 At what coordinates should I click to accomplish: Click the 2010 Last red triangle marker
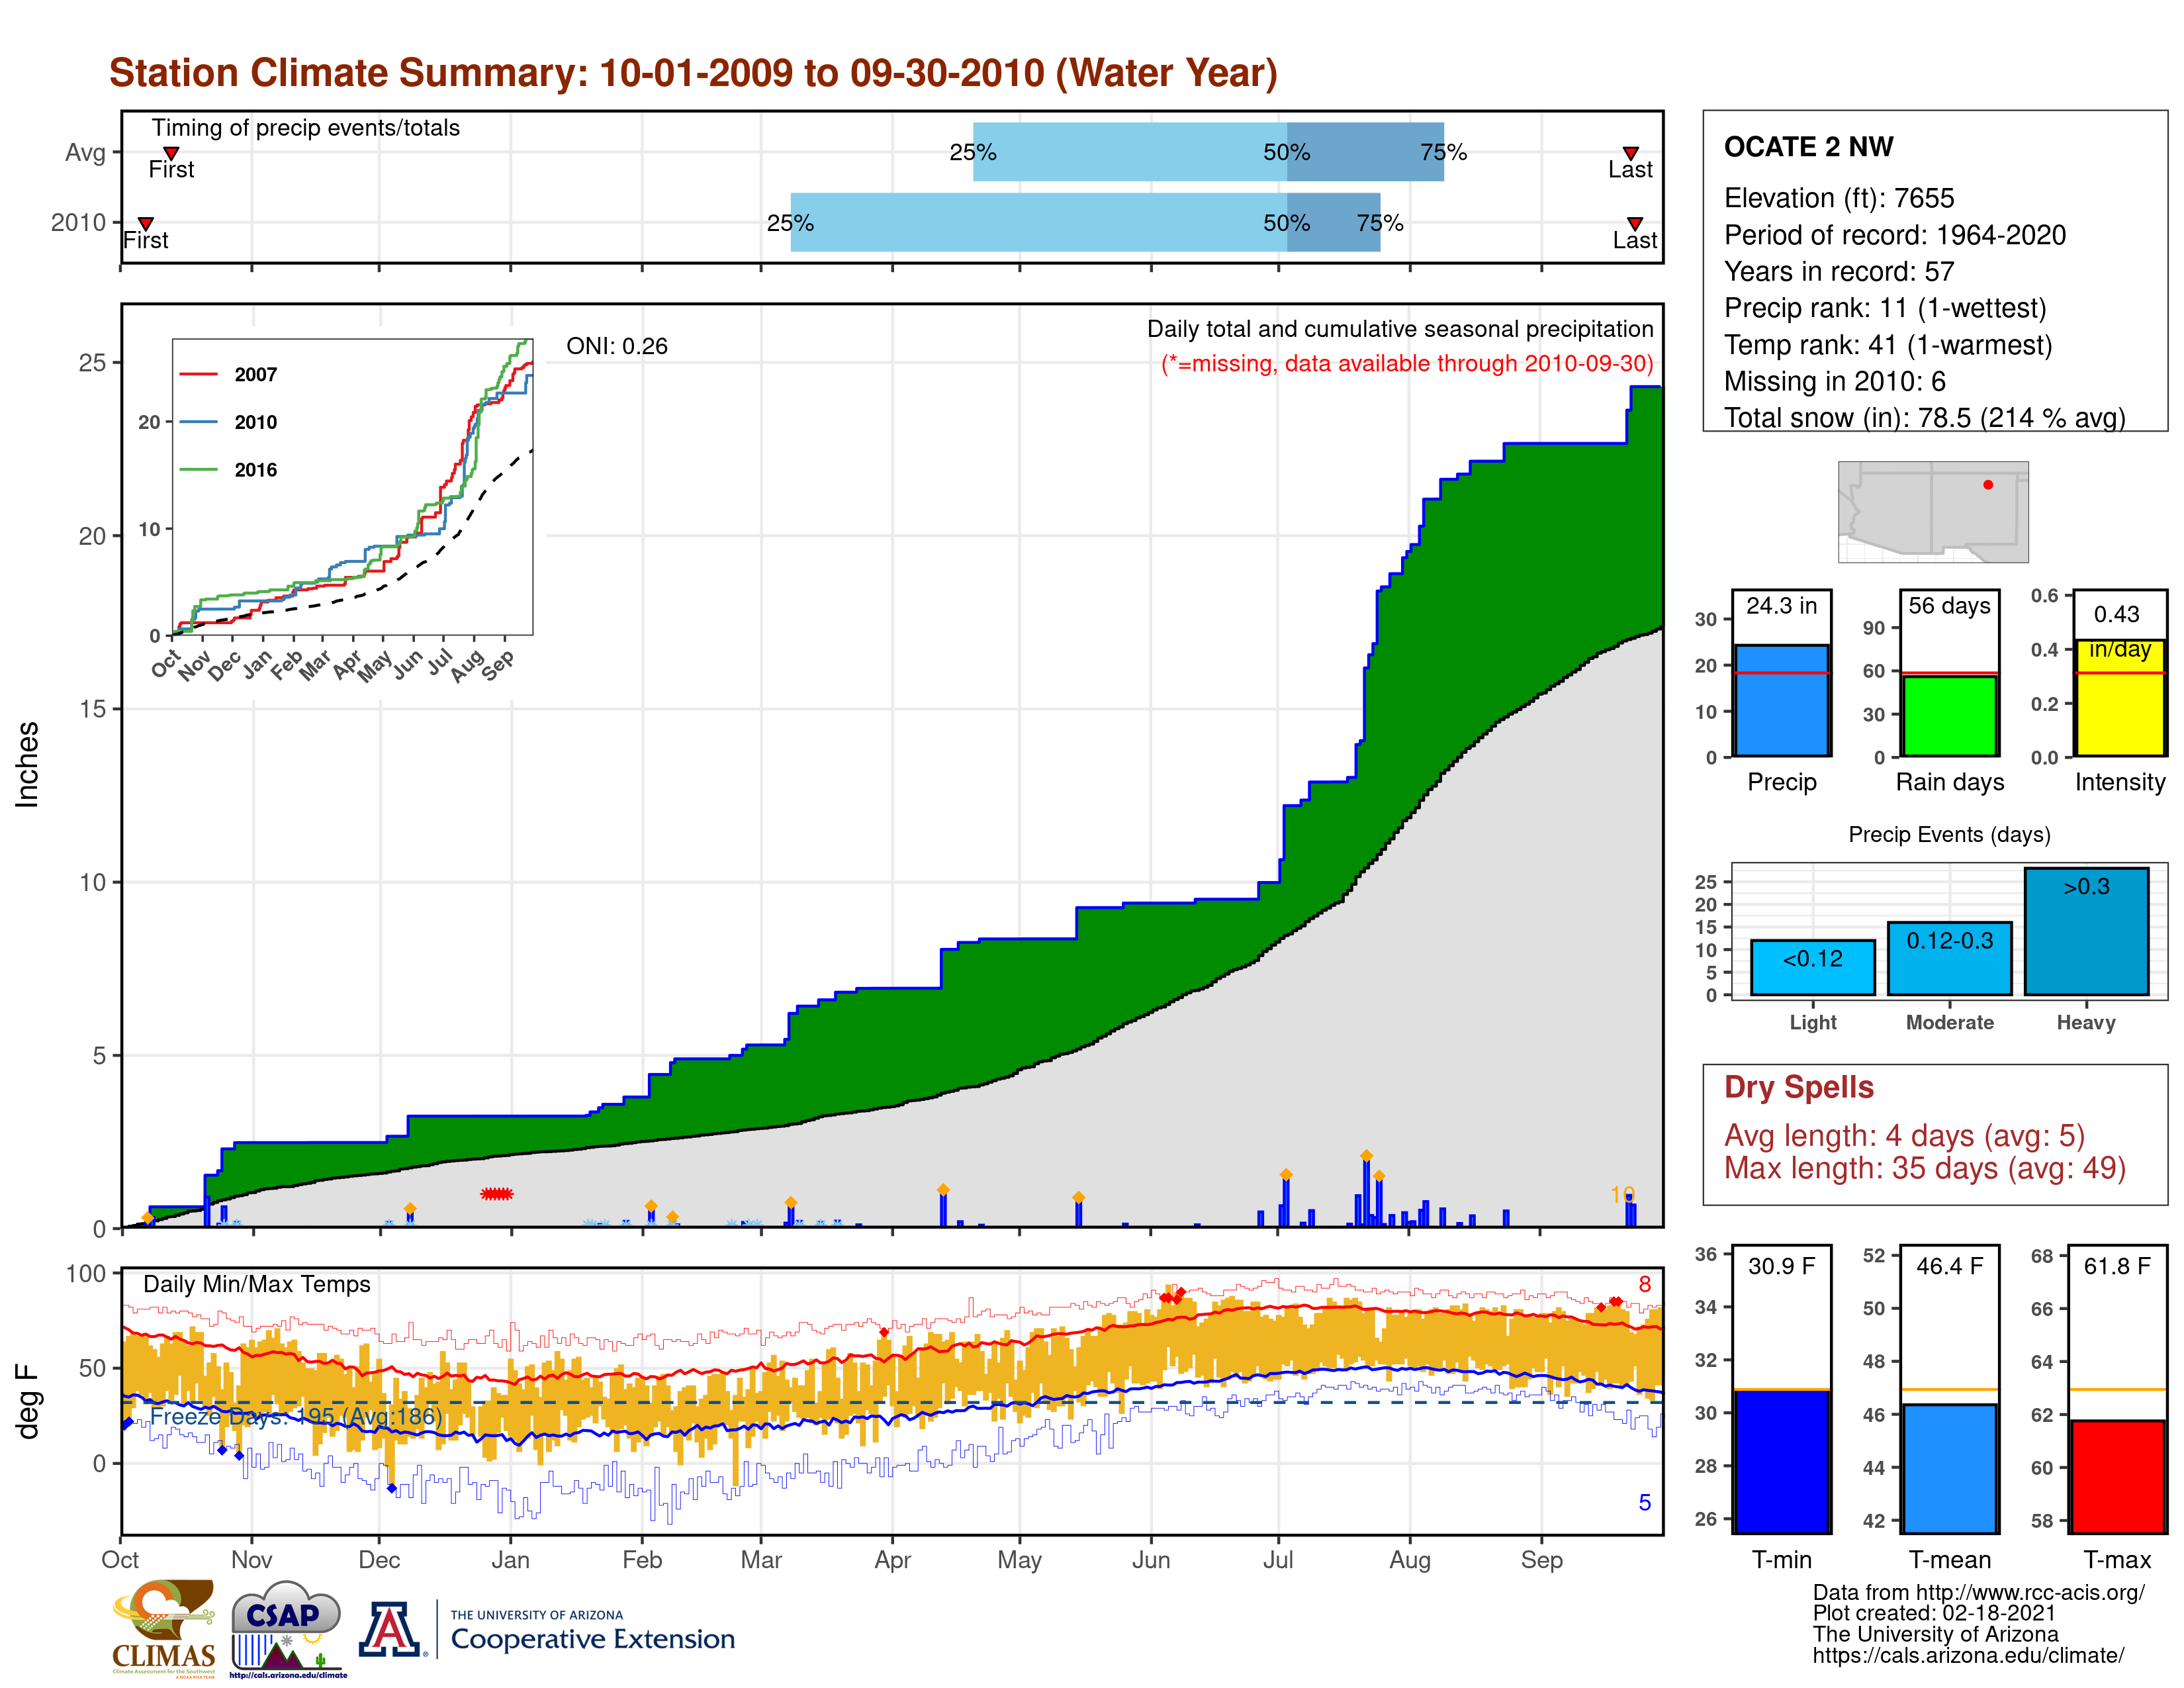[1634, 223]
